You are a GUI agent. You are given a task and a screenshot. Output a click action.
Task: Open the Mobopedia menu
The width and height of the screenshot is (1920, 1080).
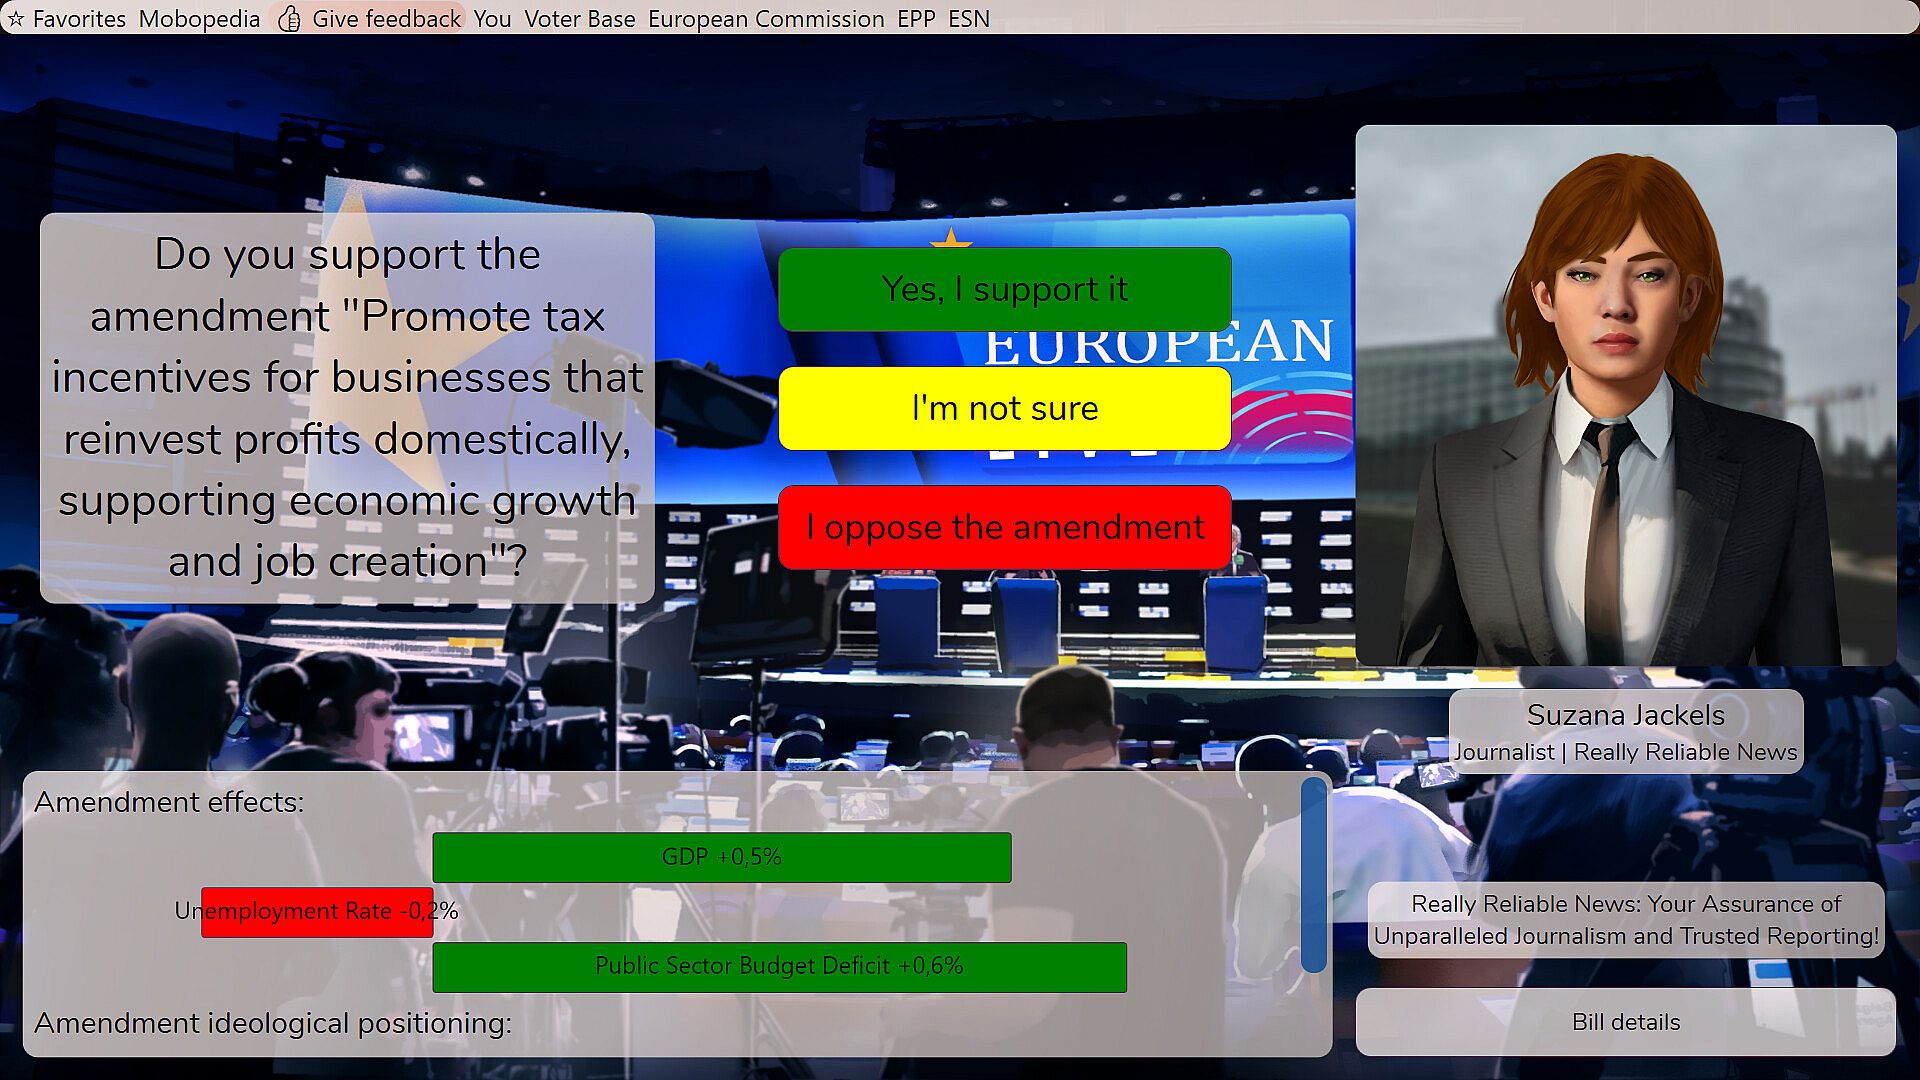[x=199, y=19]
